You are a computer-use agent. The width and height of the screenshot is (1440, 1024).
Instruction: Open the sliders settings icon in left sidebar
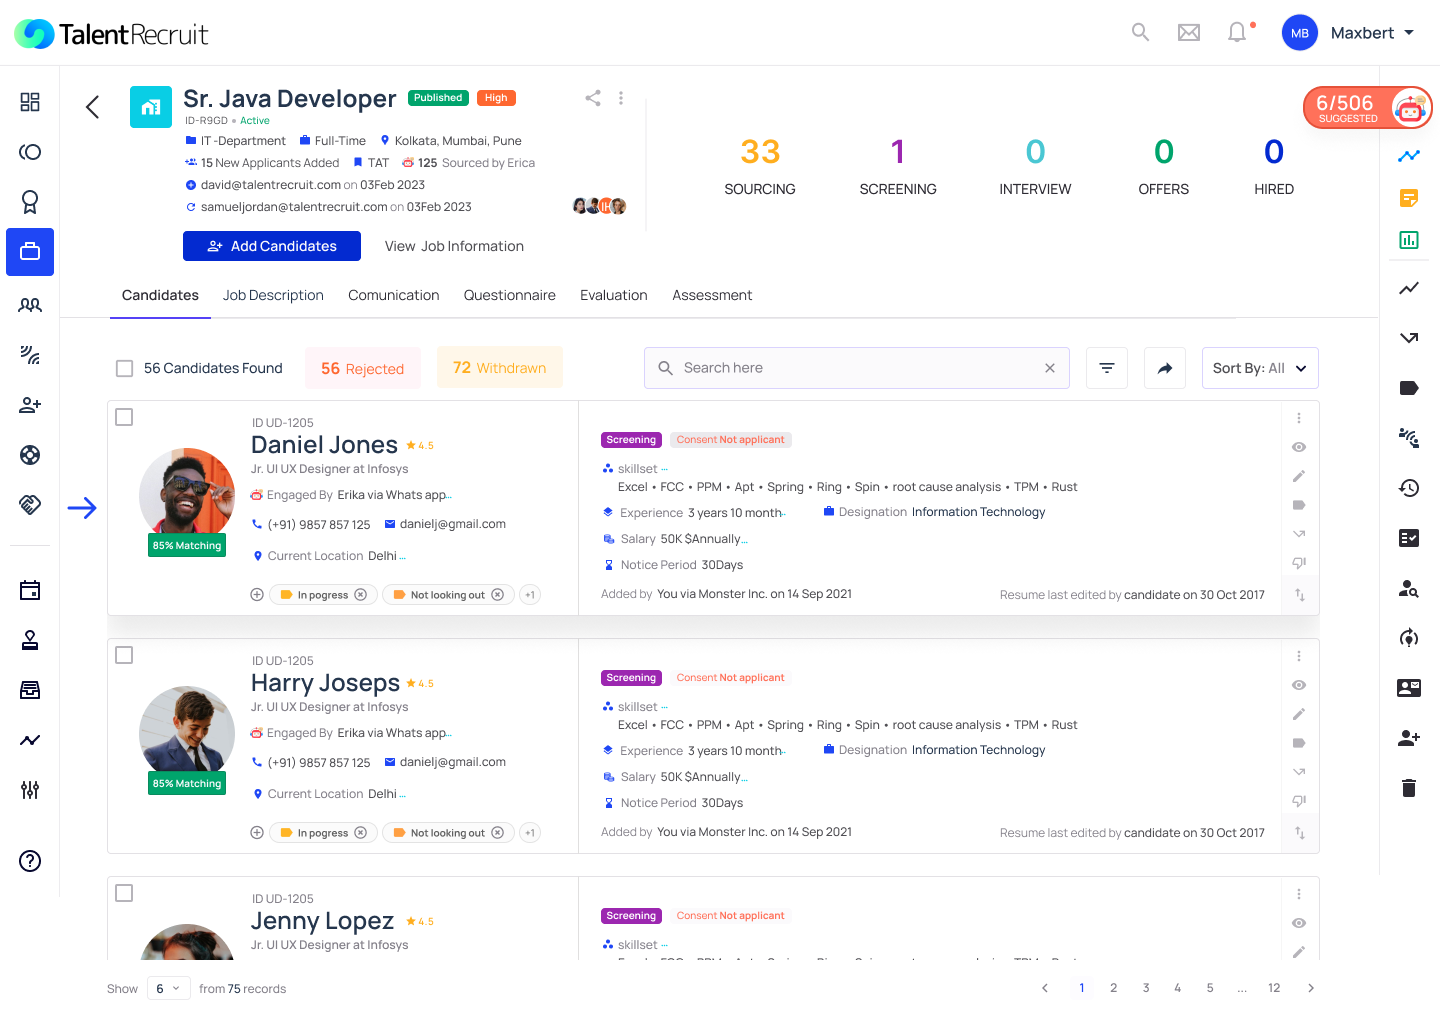[x=30, y=790]
